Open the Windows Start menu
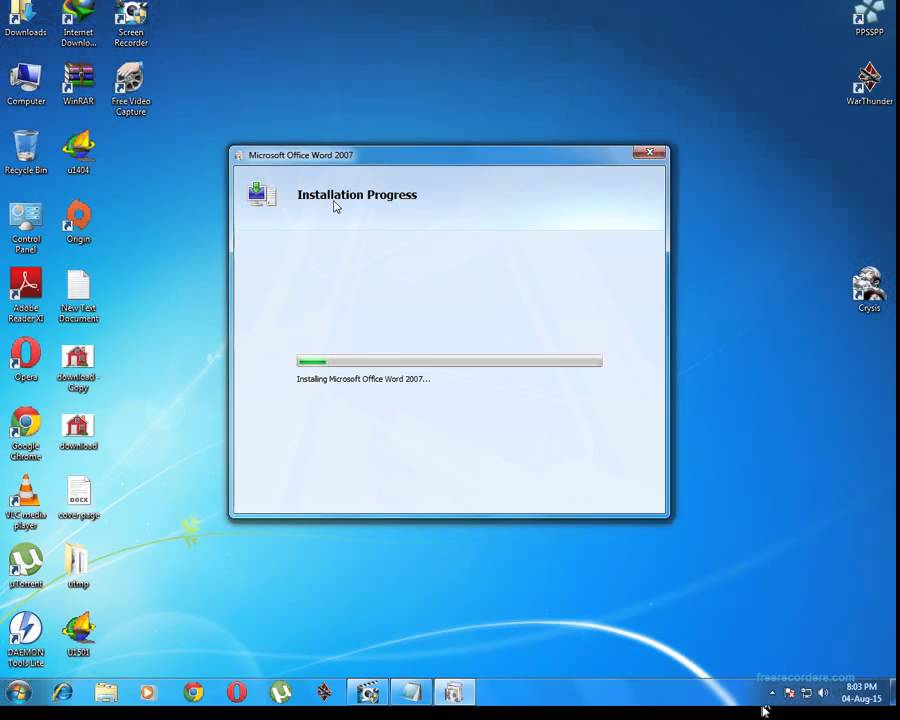Screen dimensions: 900x720 click(x=19, y=692)
